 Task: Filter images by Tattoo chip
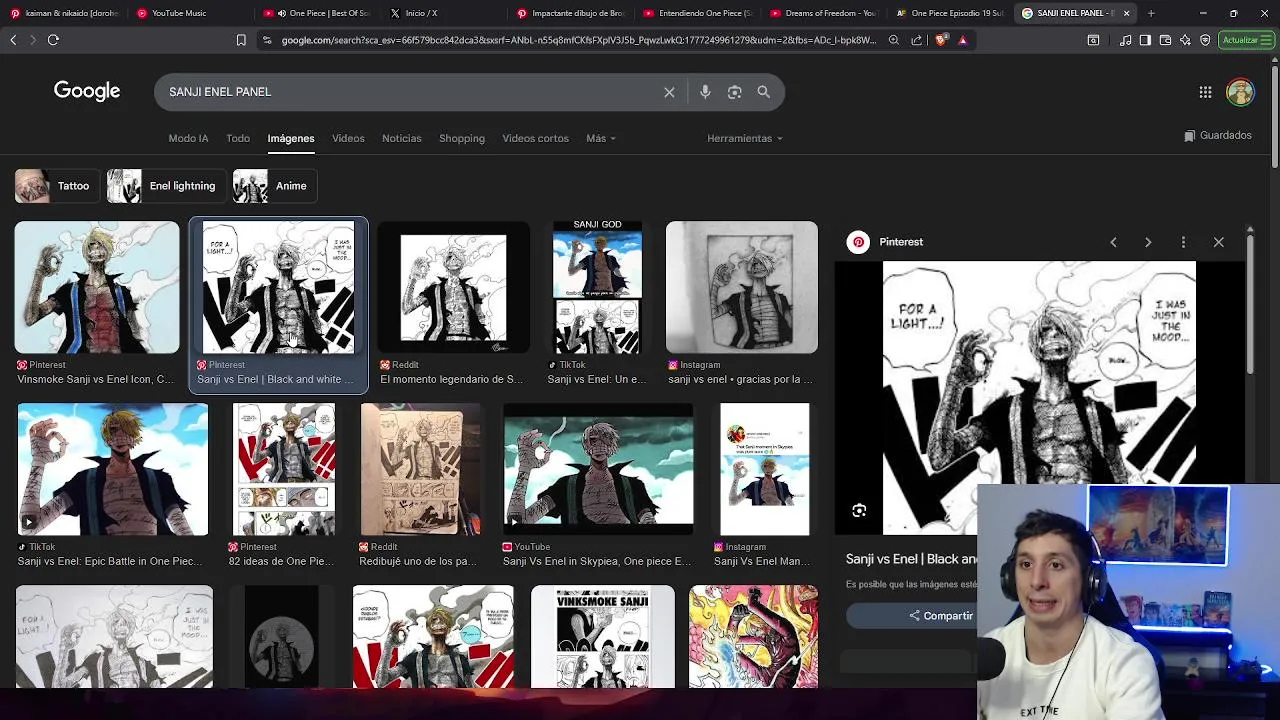(56, 186)
